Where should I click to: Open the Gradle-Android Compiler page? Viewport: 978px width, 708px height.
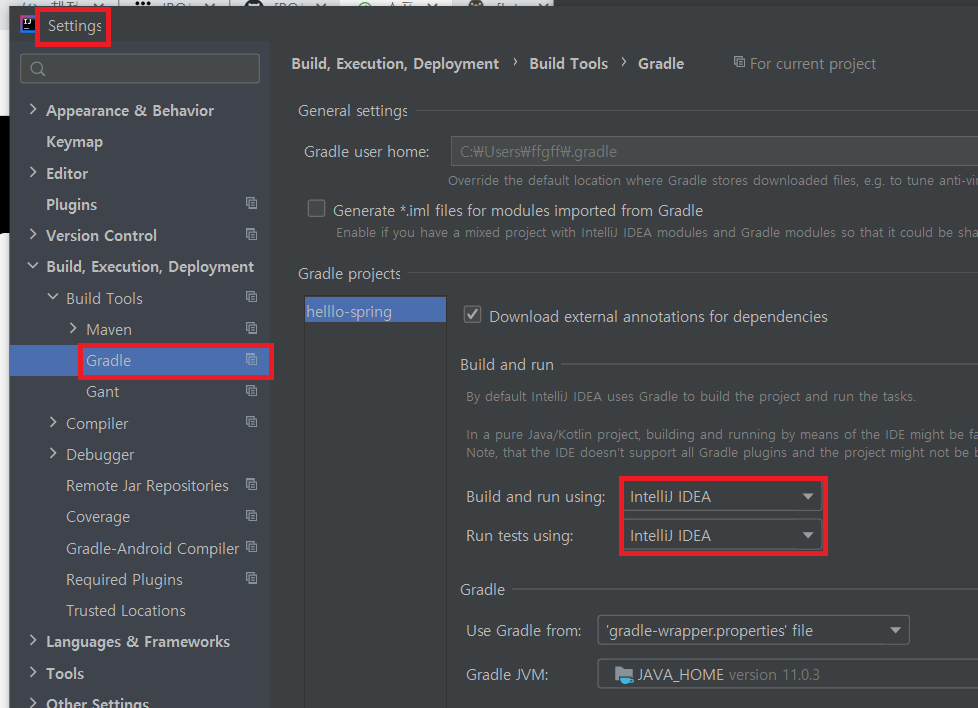152,548
